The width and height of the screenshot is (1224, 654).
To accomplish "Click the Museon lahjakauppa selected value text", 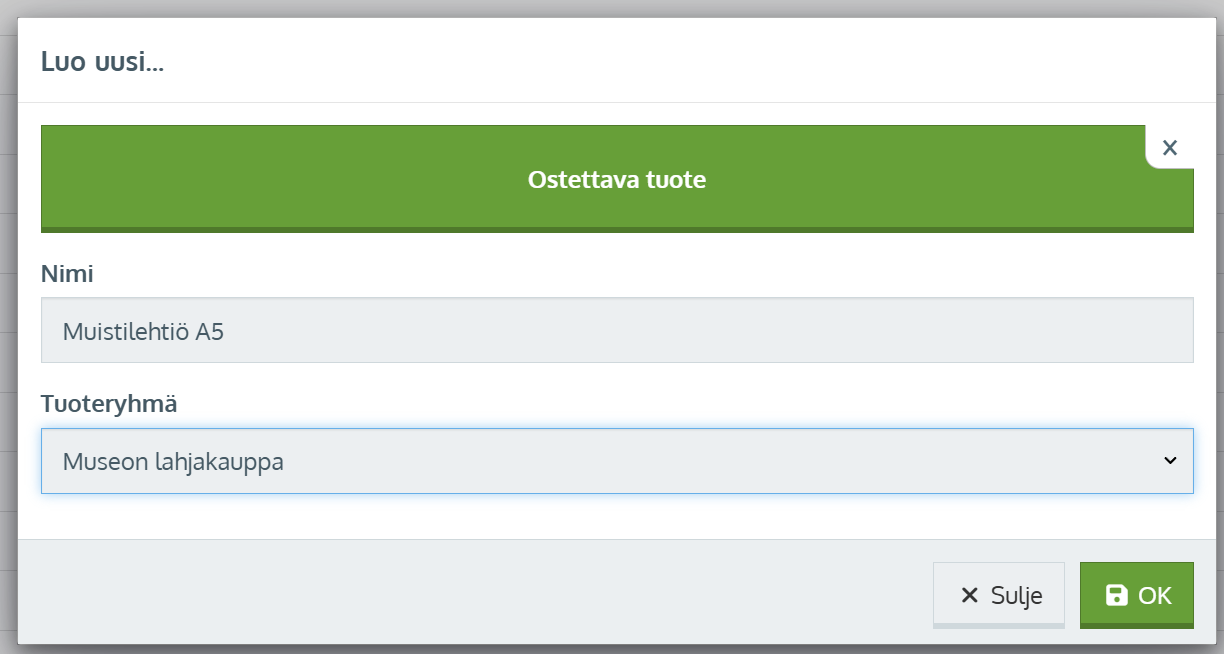I will pos(173,462).
